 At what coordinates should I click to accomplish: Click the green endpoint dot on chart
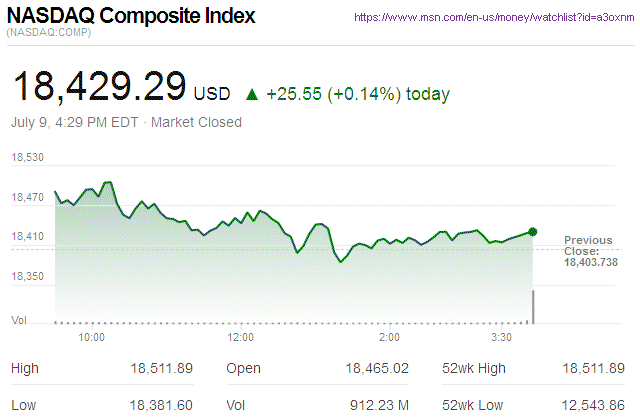coord(533,232)
